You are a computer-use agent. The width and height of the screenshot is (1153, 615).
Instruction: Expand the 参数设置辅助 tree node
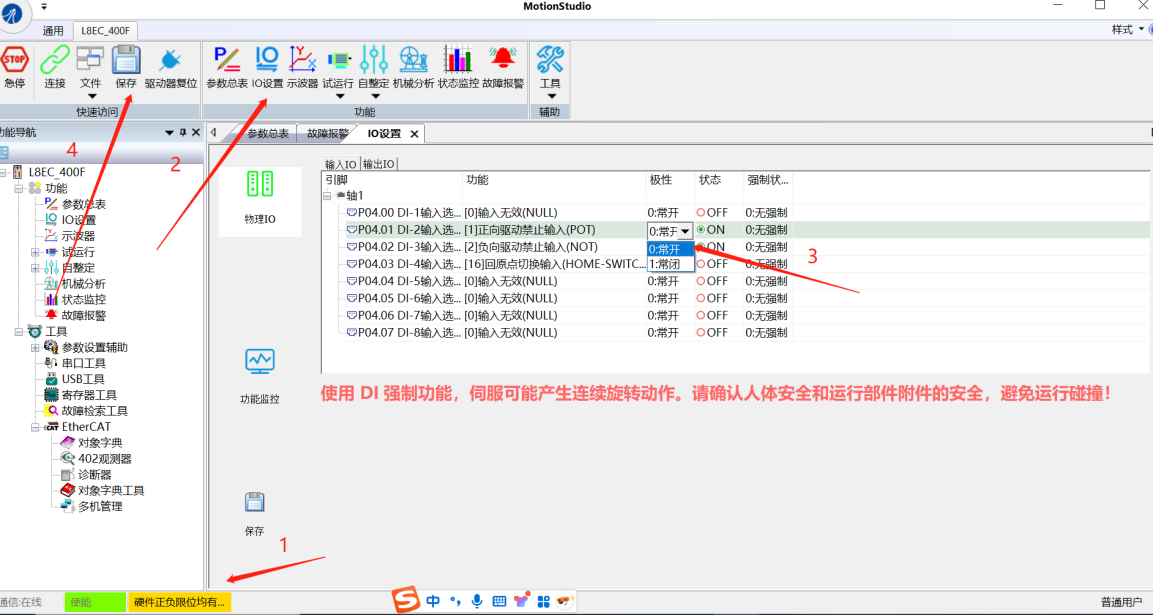(35, 347)
